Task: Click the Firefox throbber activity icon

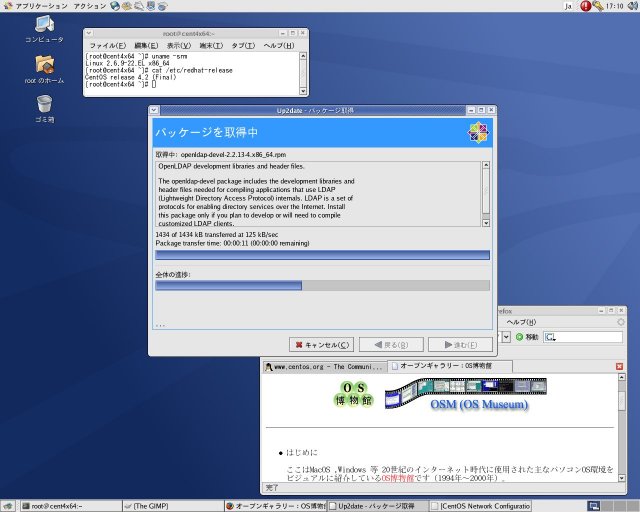Action: (620, 322)
